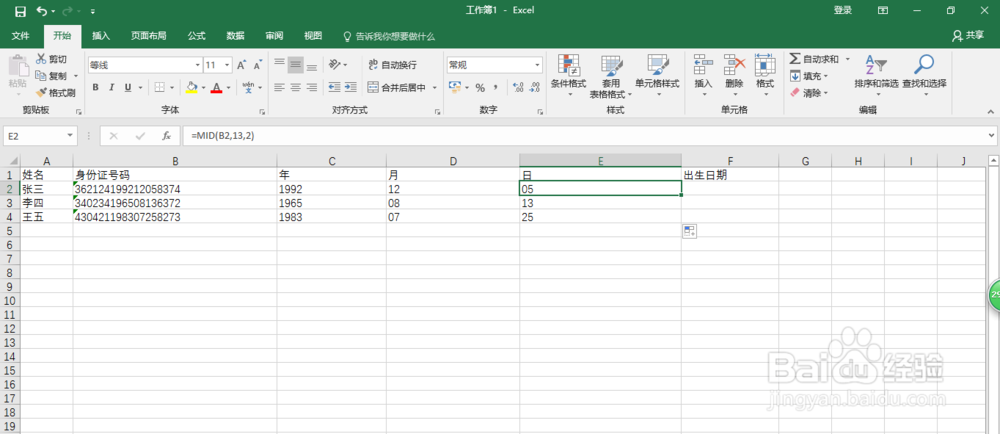1000x434 pixels.
Task: Toggle middle vertical alignment
Action: (x=295, y=65)
